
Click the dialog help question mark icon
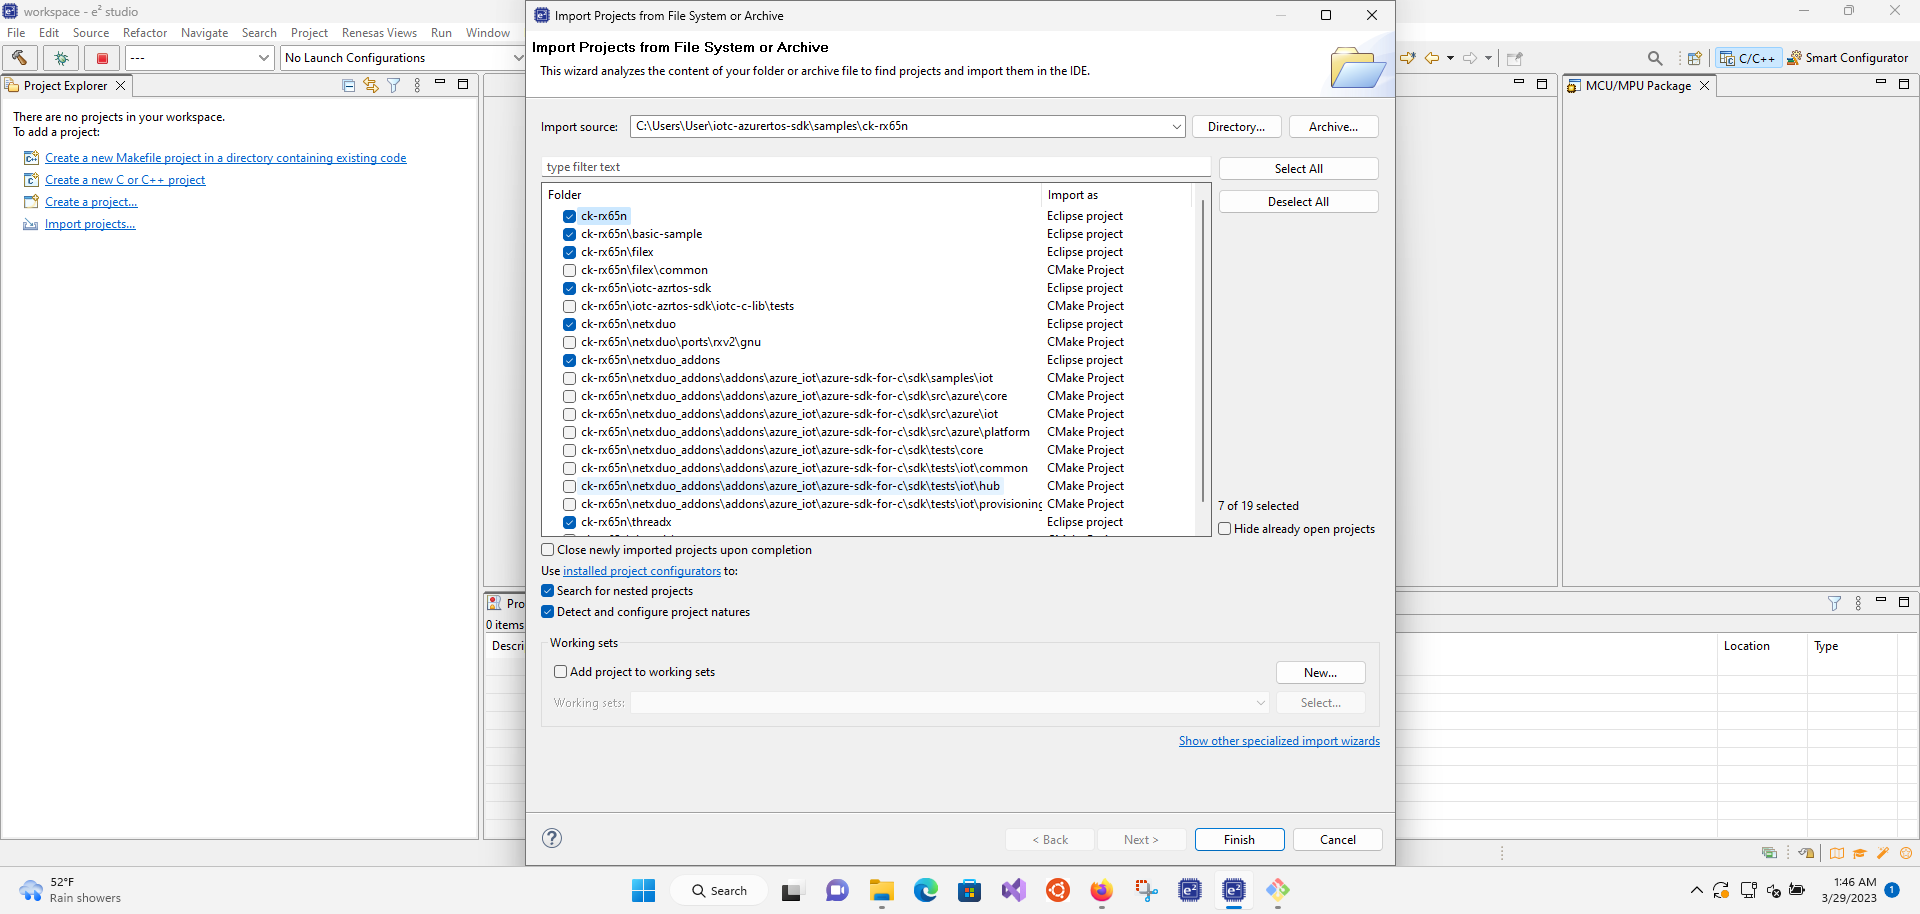tap(552, 838)
